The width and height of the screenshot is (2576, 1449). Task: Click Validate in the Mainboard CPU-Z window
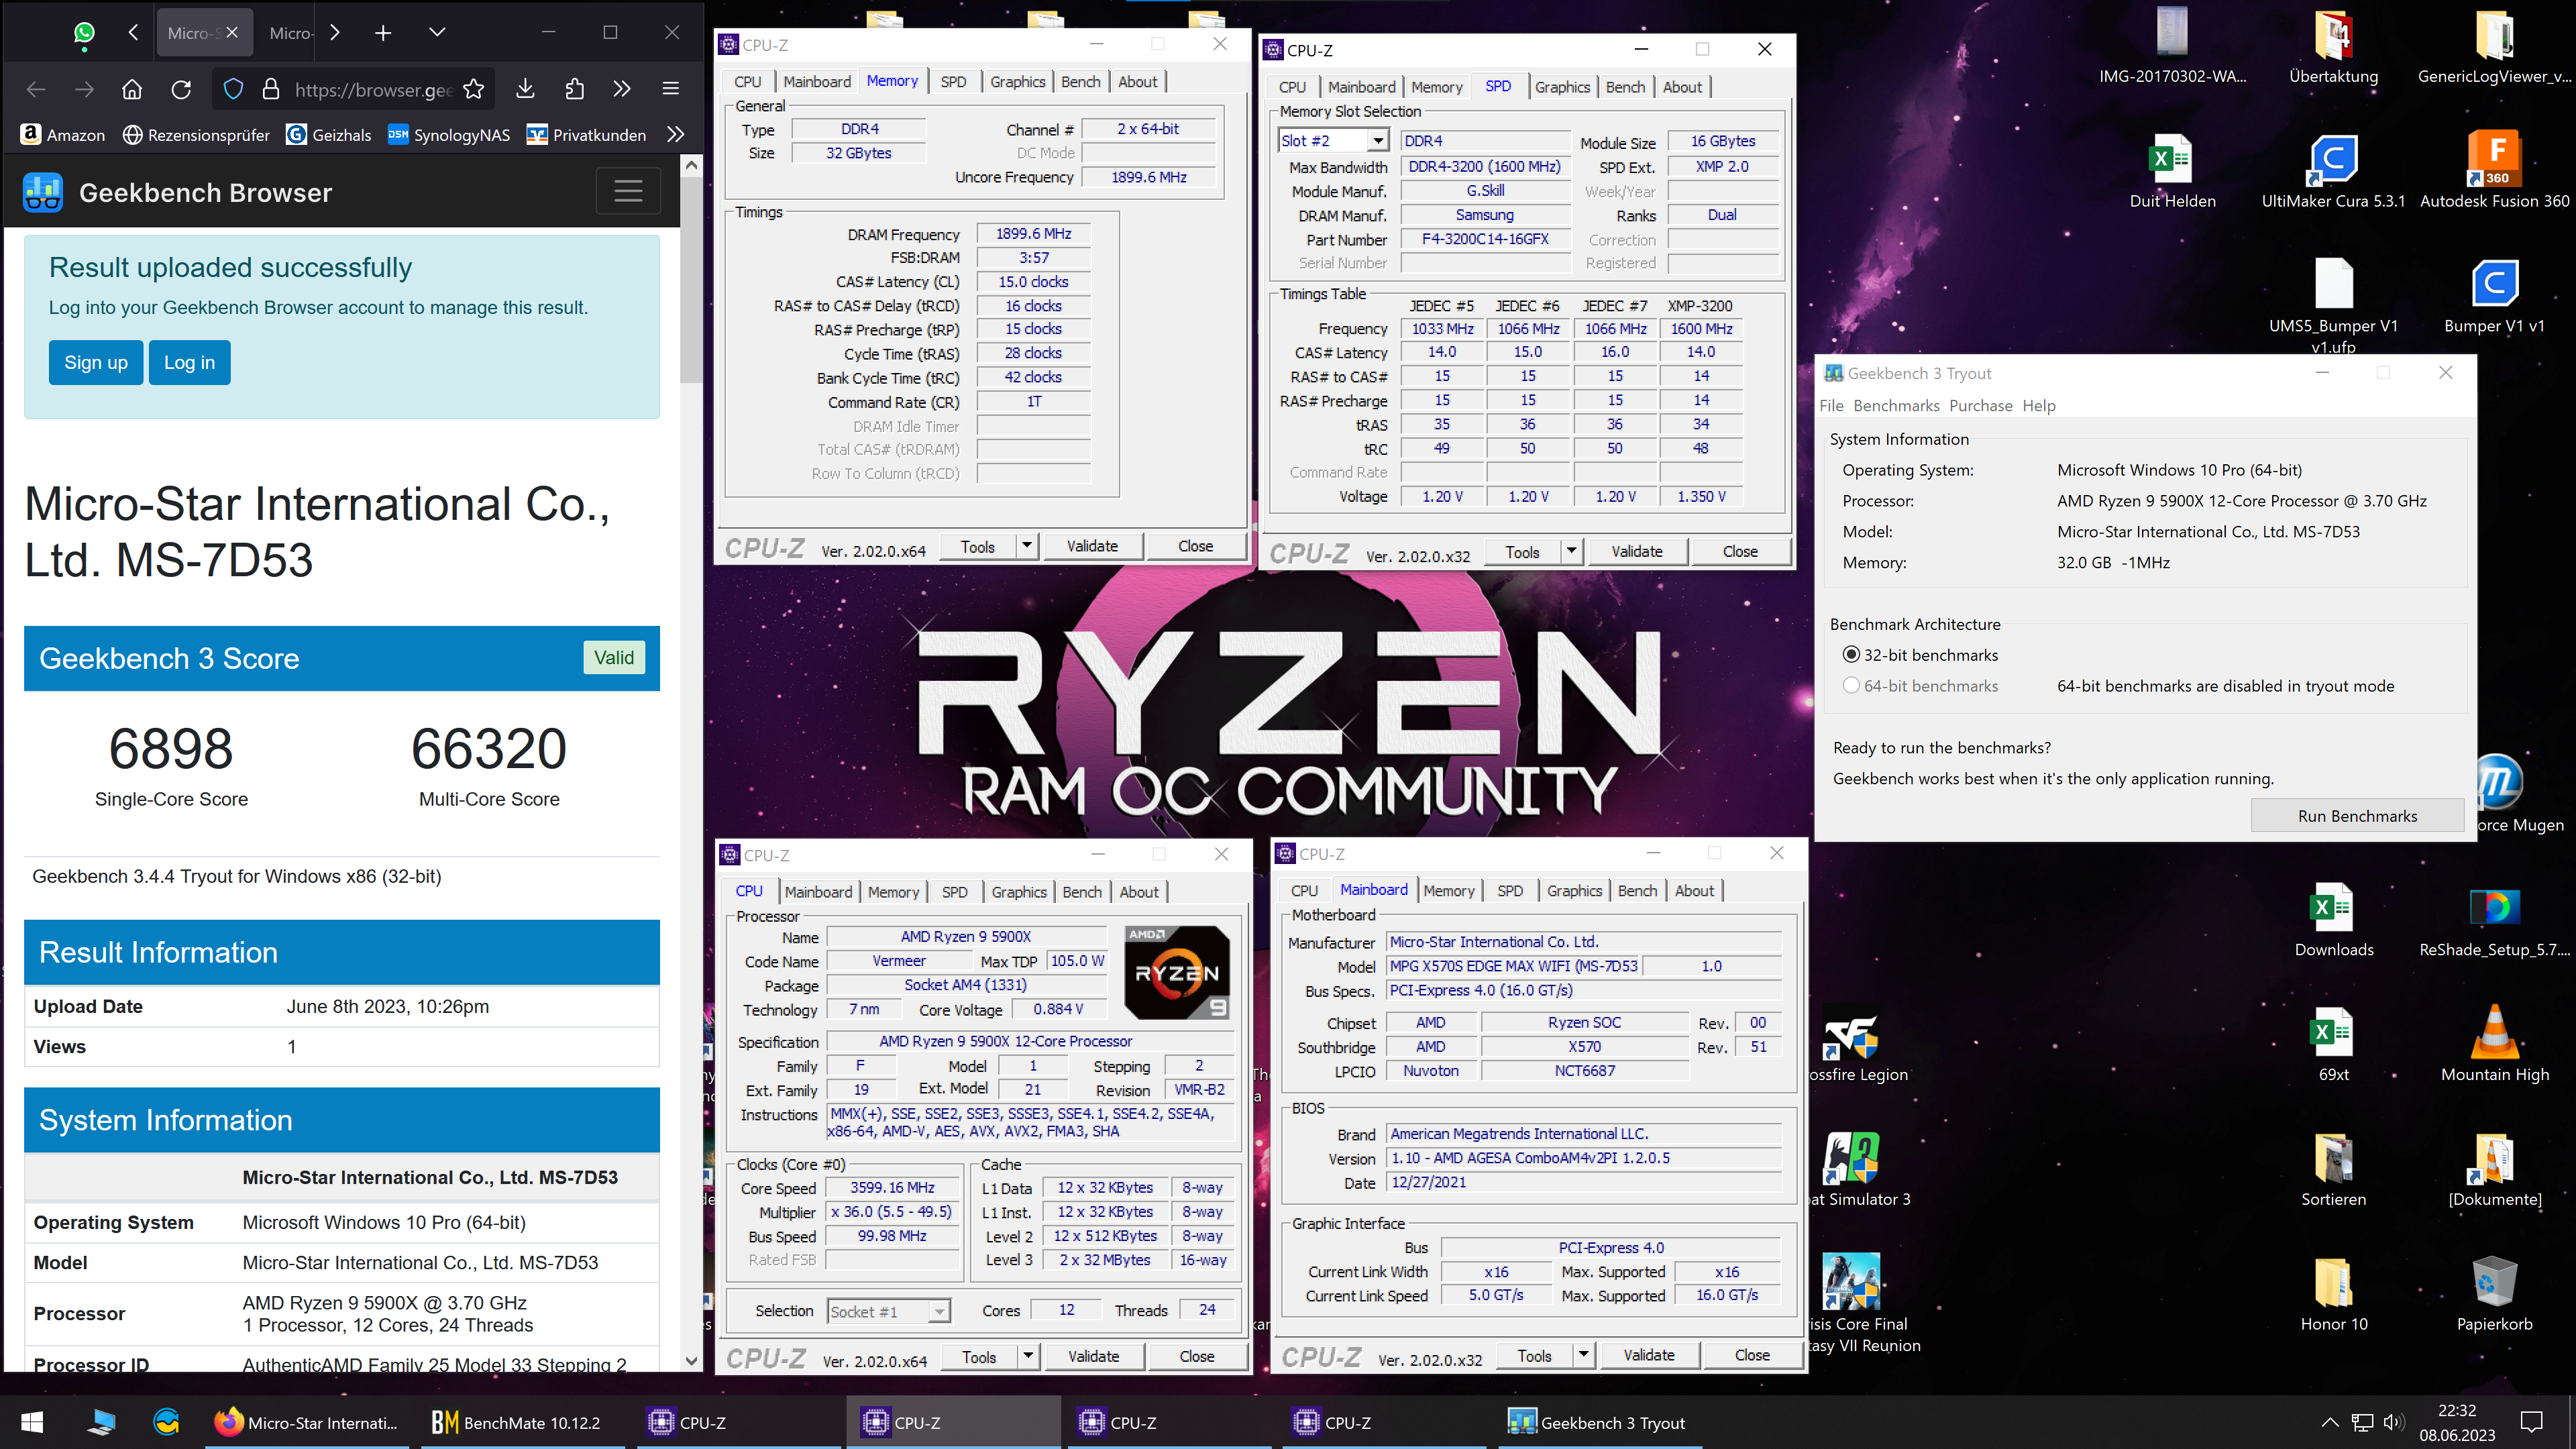click(x=1649, y=1355)
